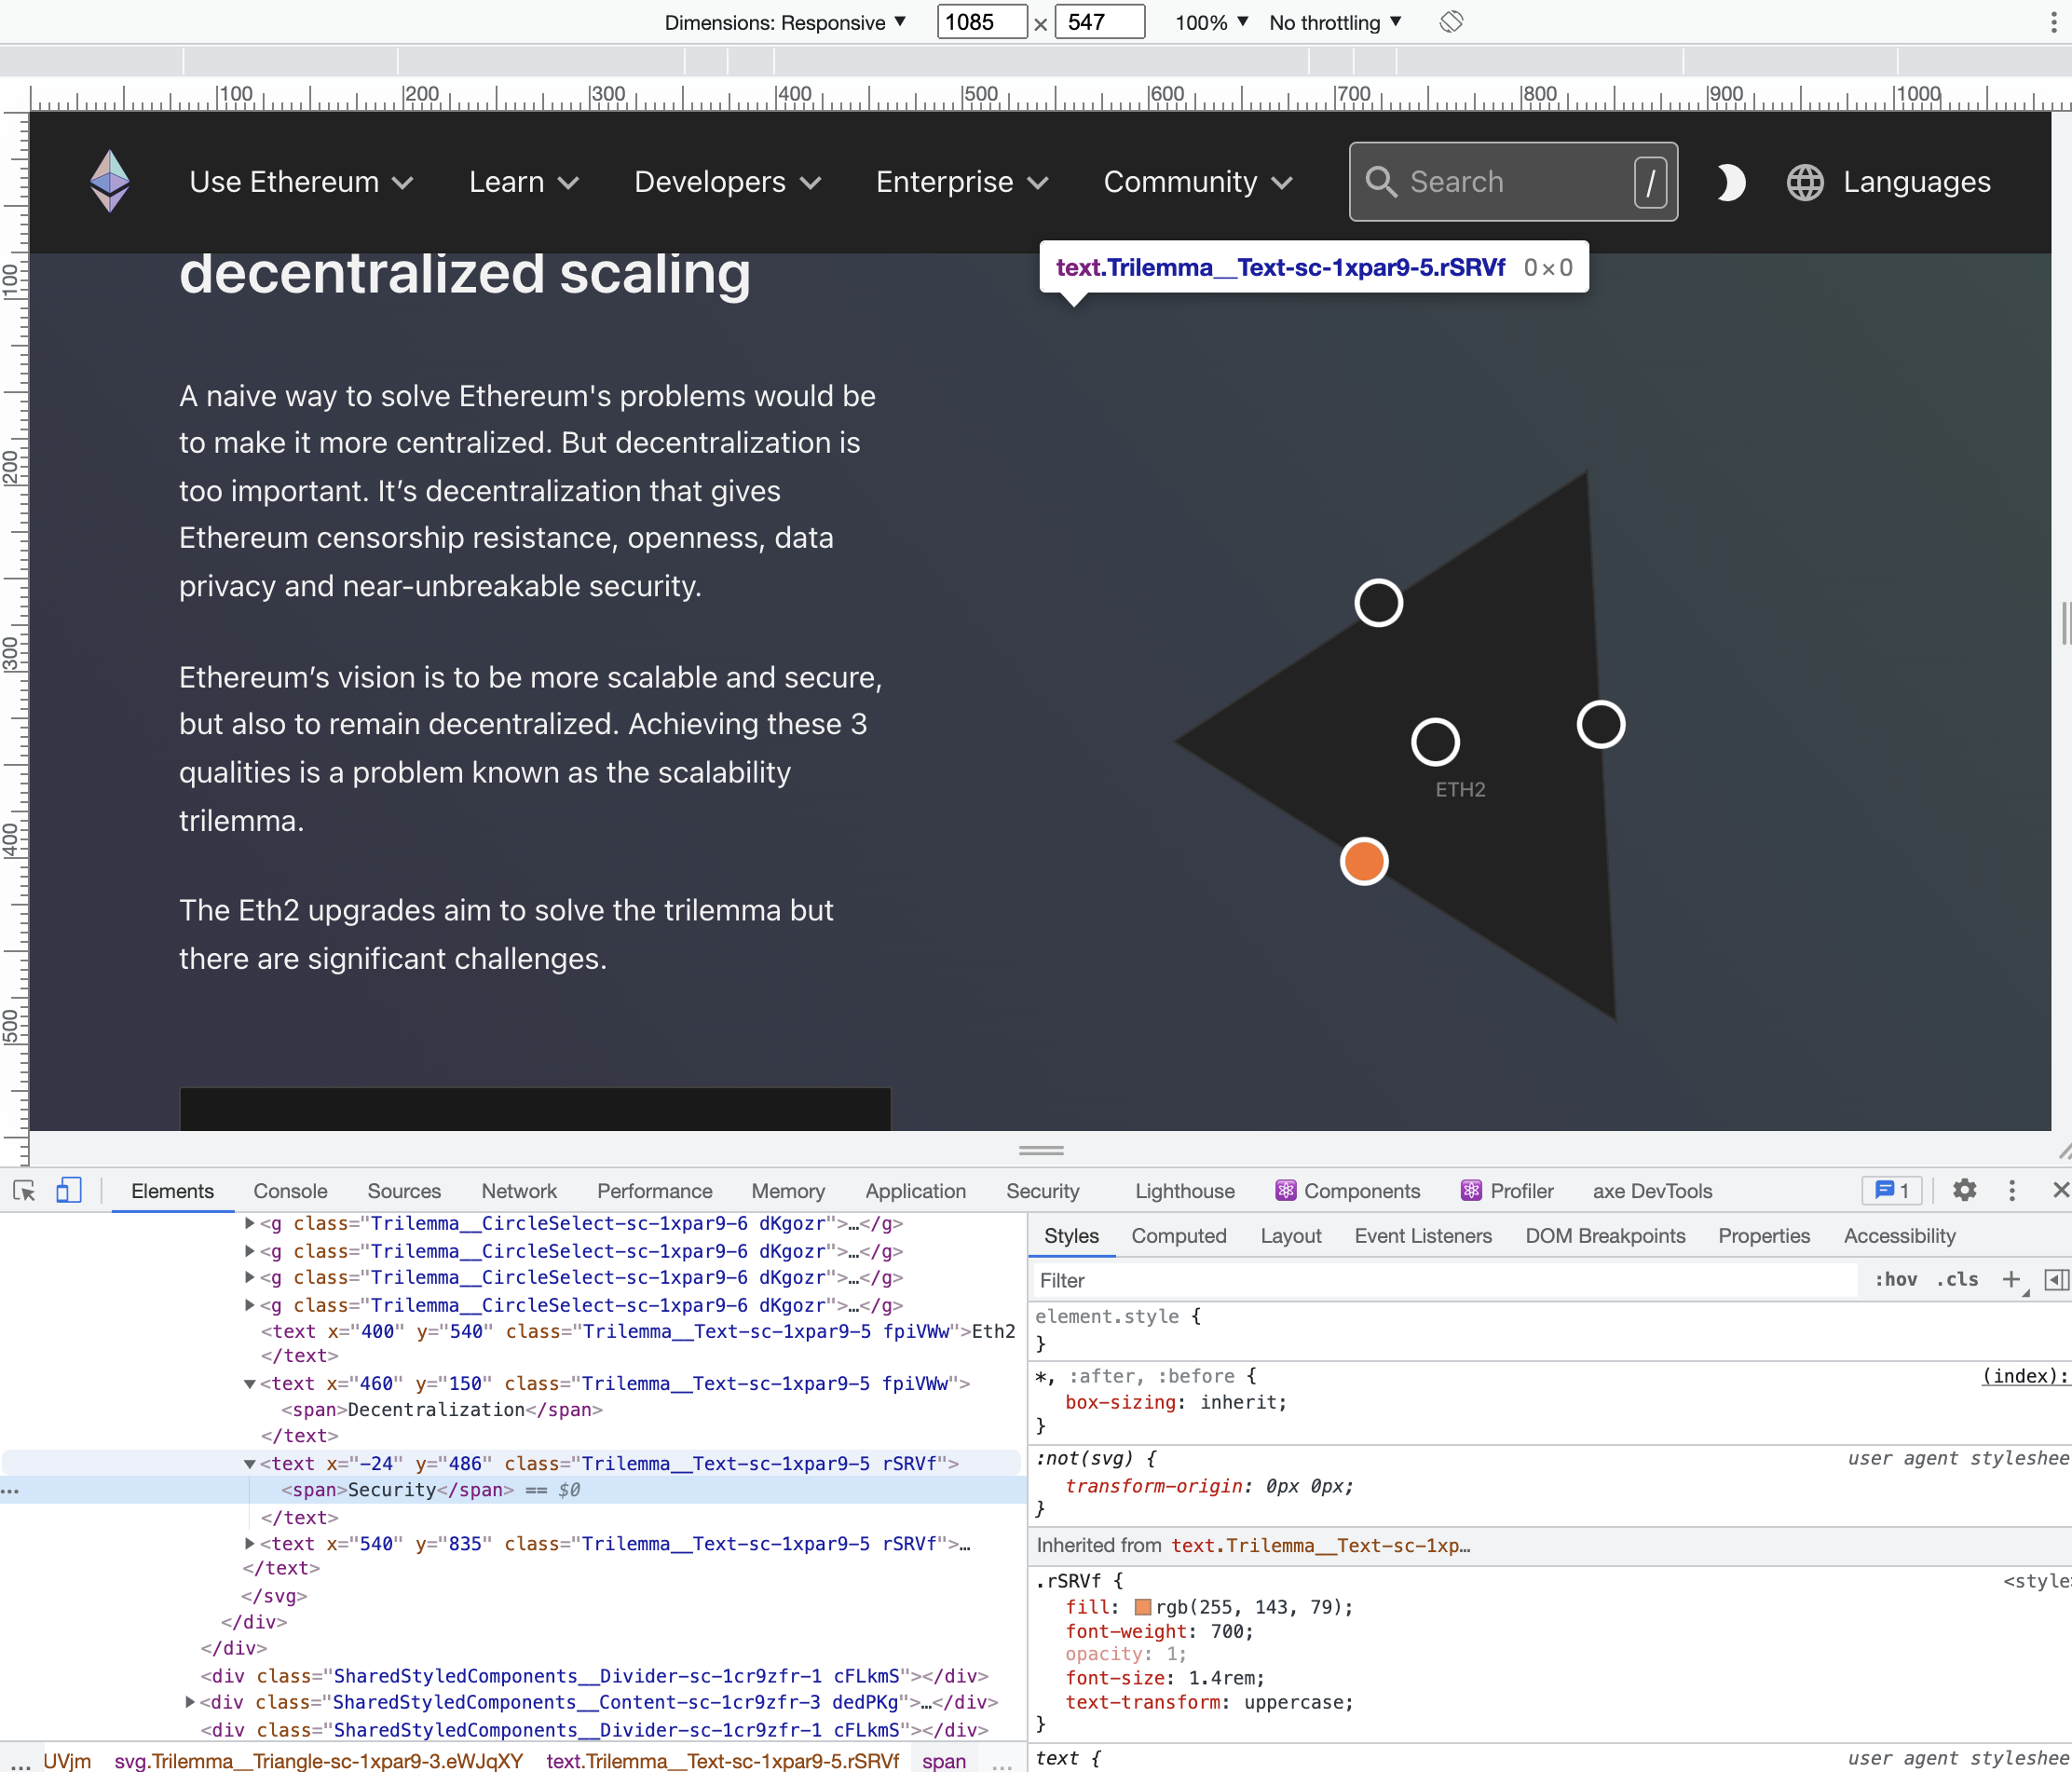Image resolution: width=2072 pixels, height=1772 pixels.
Task: Open the (index) stylesheet source link
Action: [2025, 1375]
